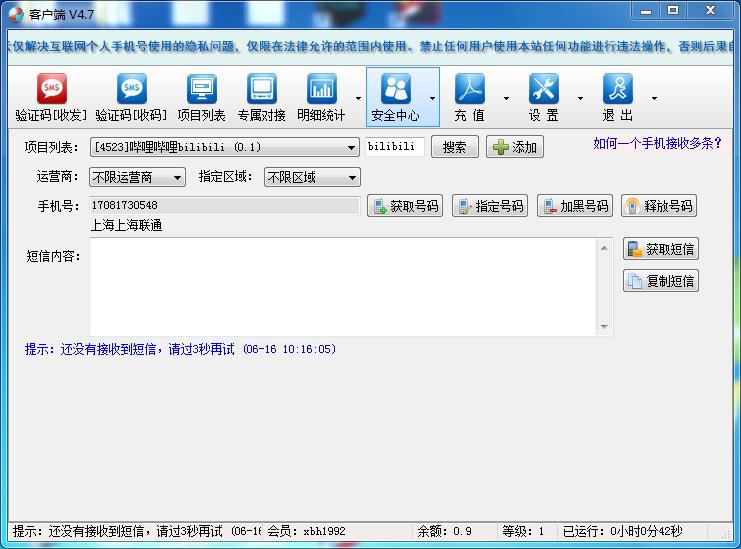Click 复制短信 button

coord(661,281)
